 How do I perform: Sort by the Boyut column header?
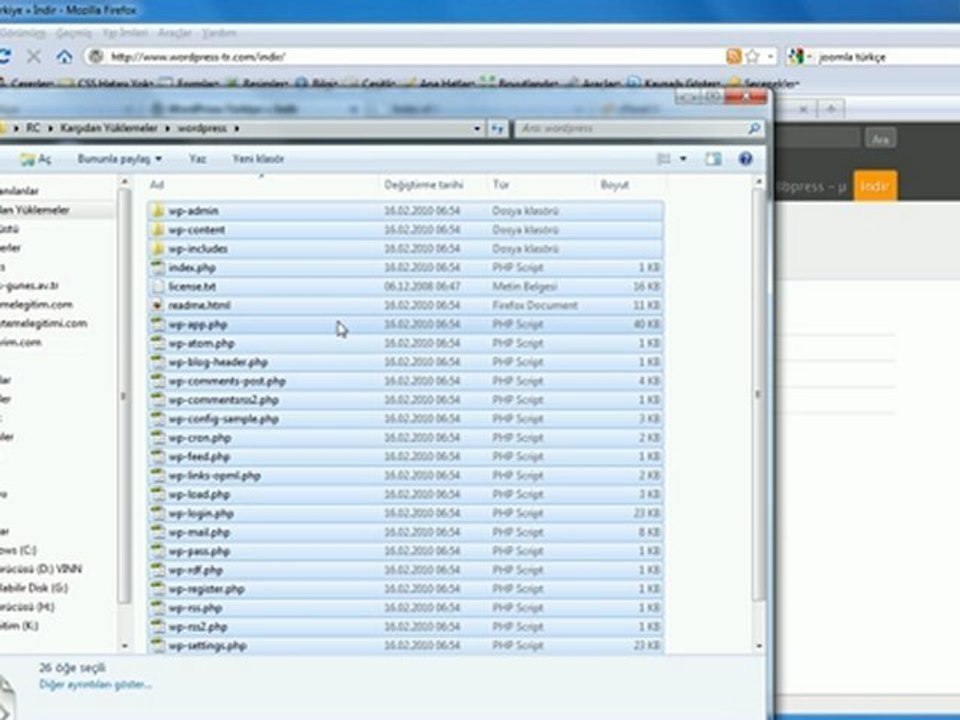[615, 185]
